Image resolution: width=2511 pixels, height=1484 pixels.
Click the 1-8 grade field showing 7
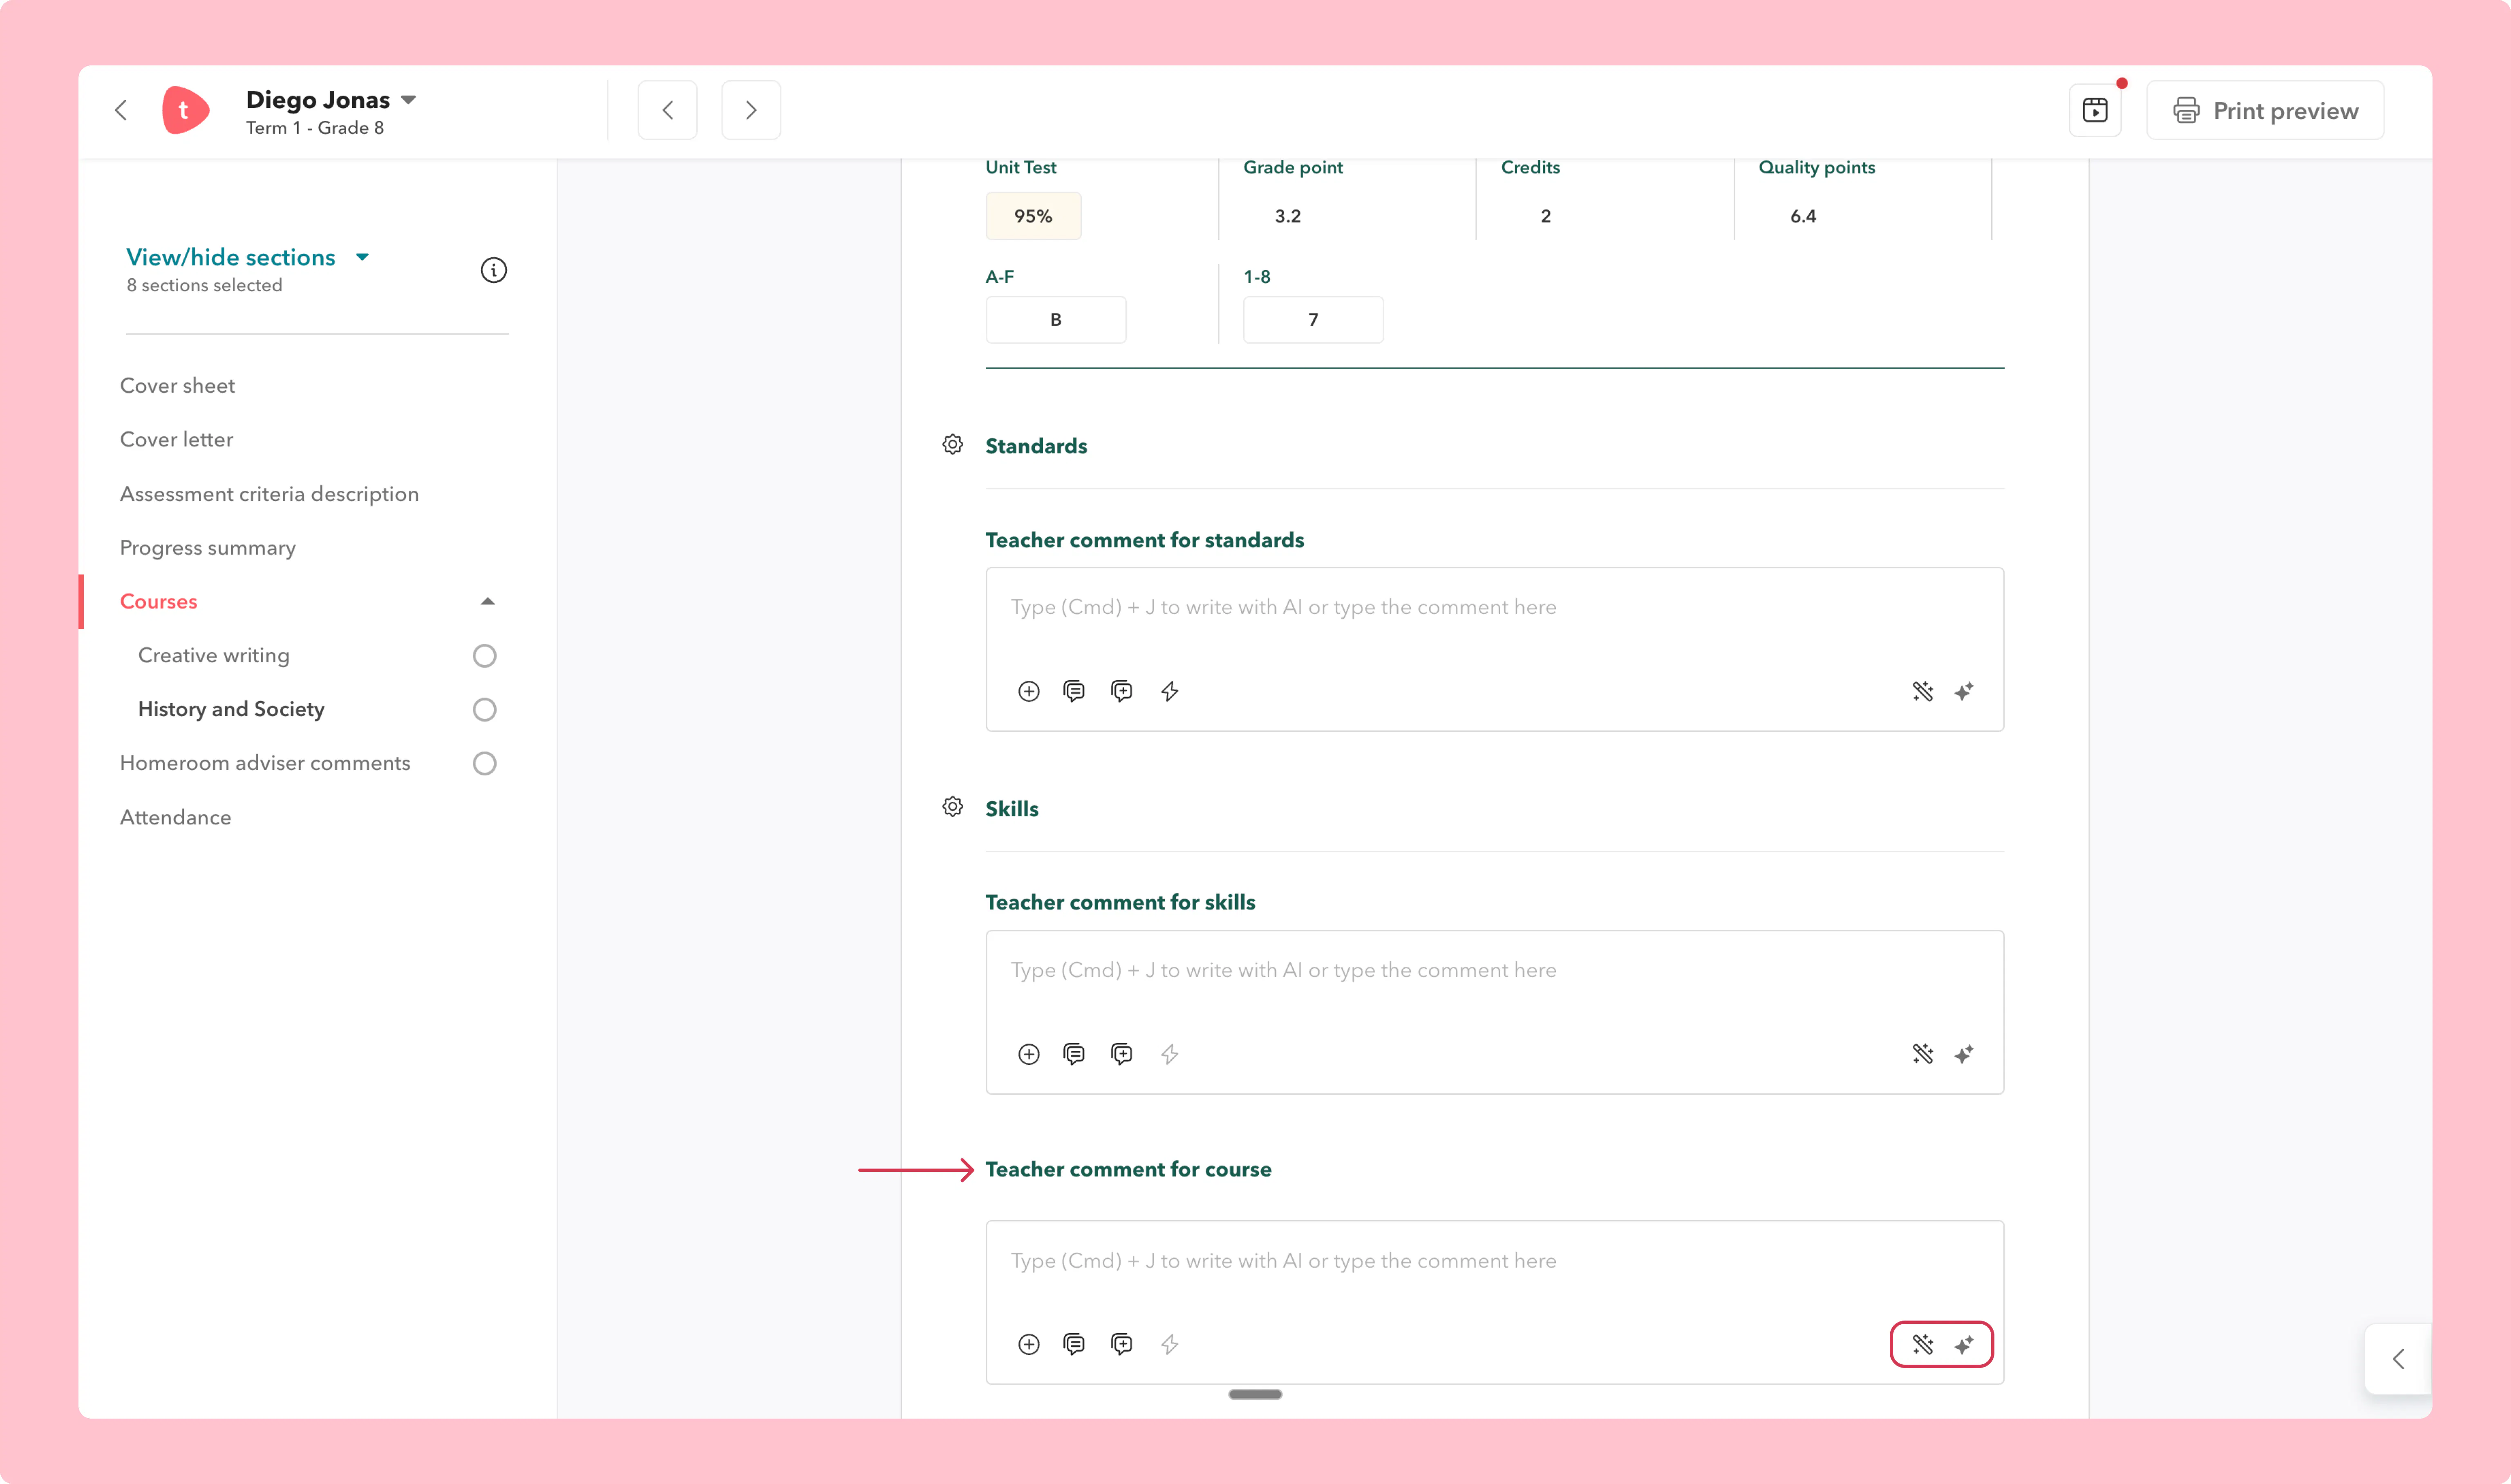pos(1313,320)
